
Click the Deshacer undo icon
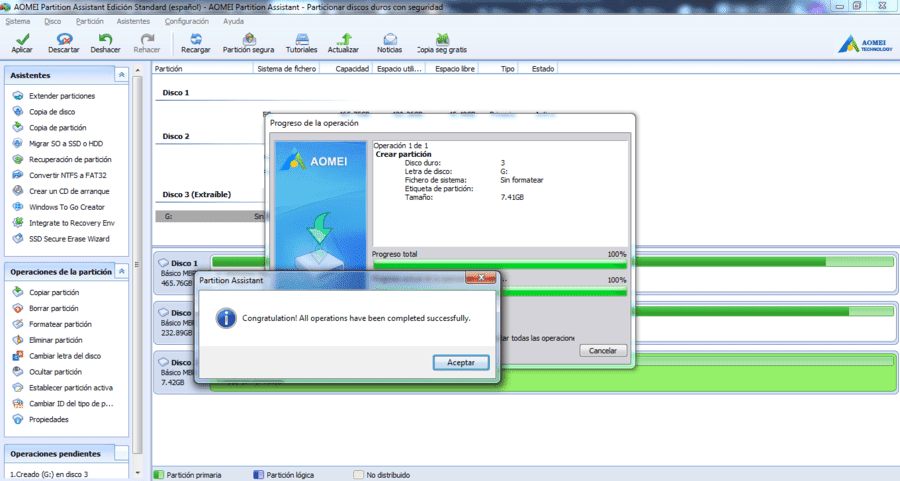coord(105,39)
